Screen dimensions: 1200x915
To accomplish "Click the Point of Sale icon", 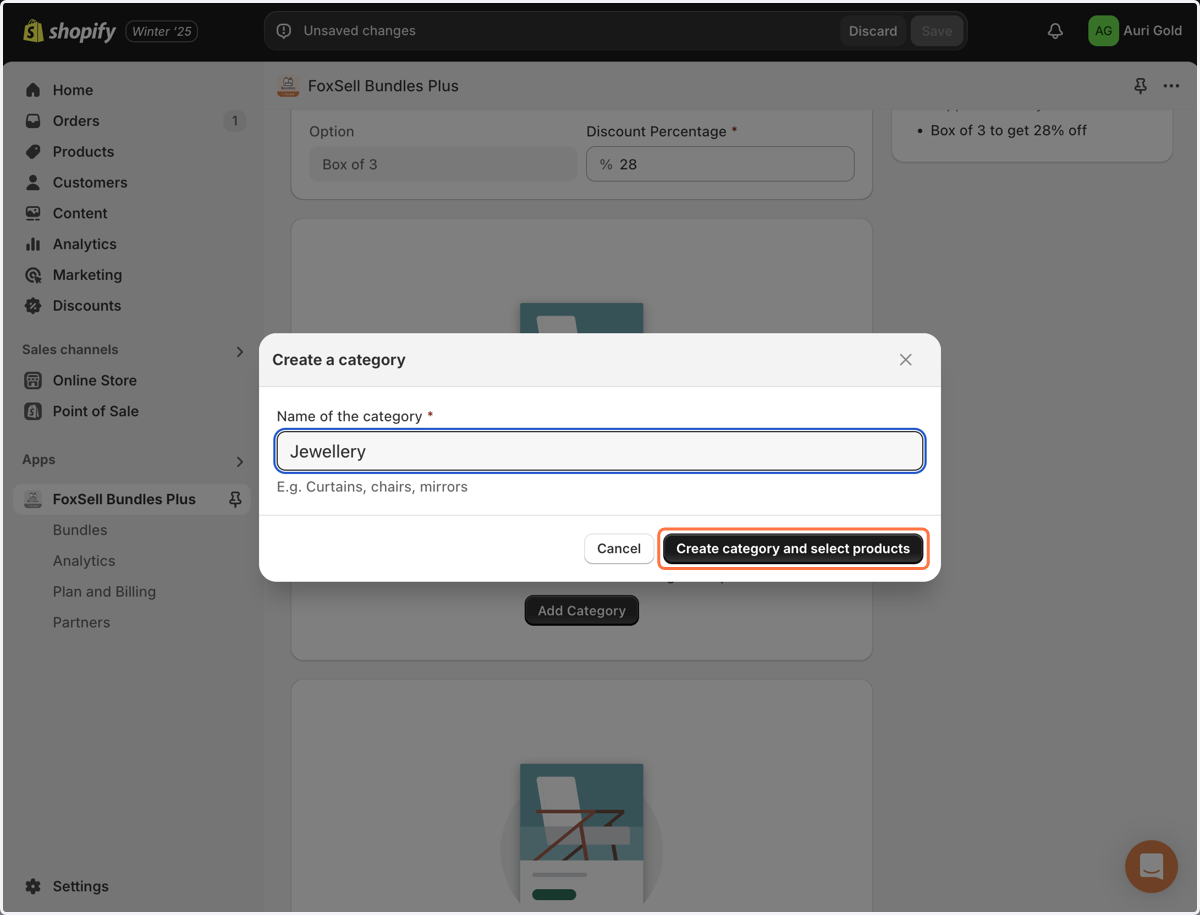I will coord(33,411).
